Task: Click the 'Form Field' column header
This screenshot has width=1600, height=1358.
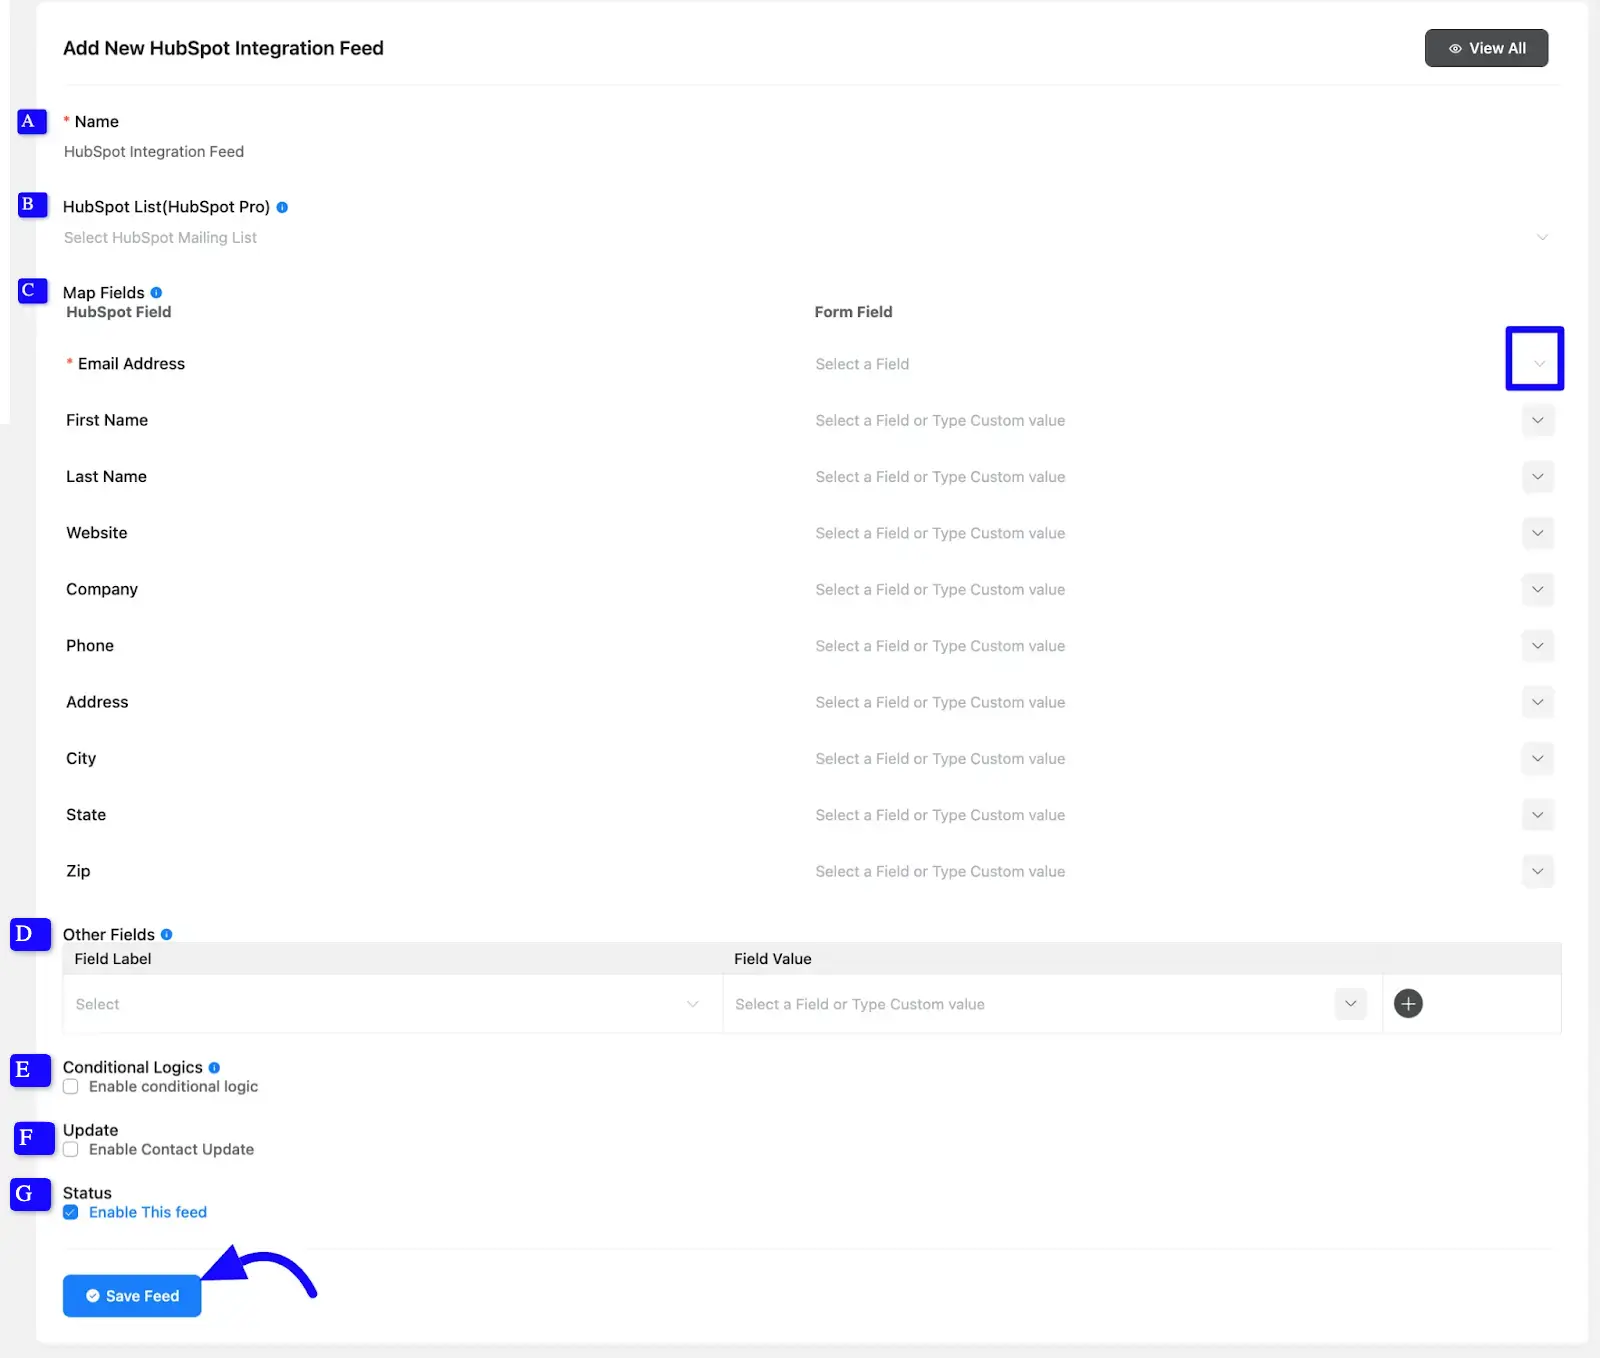Action: click(x=853, y=312)
